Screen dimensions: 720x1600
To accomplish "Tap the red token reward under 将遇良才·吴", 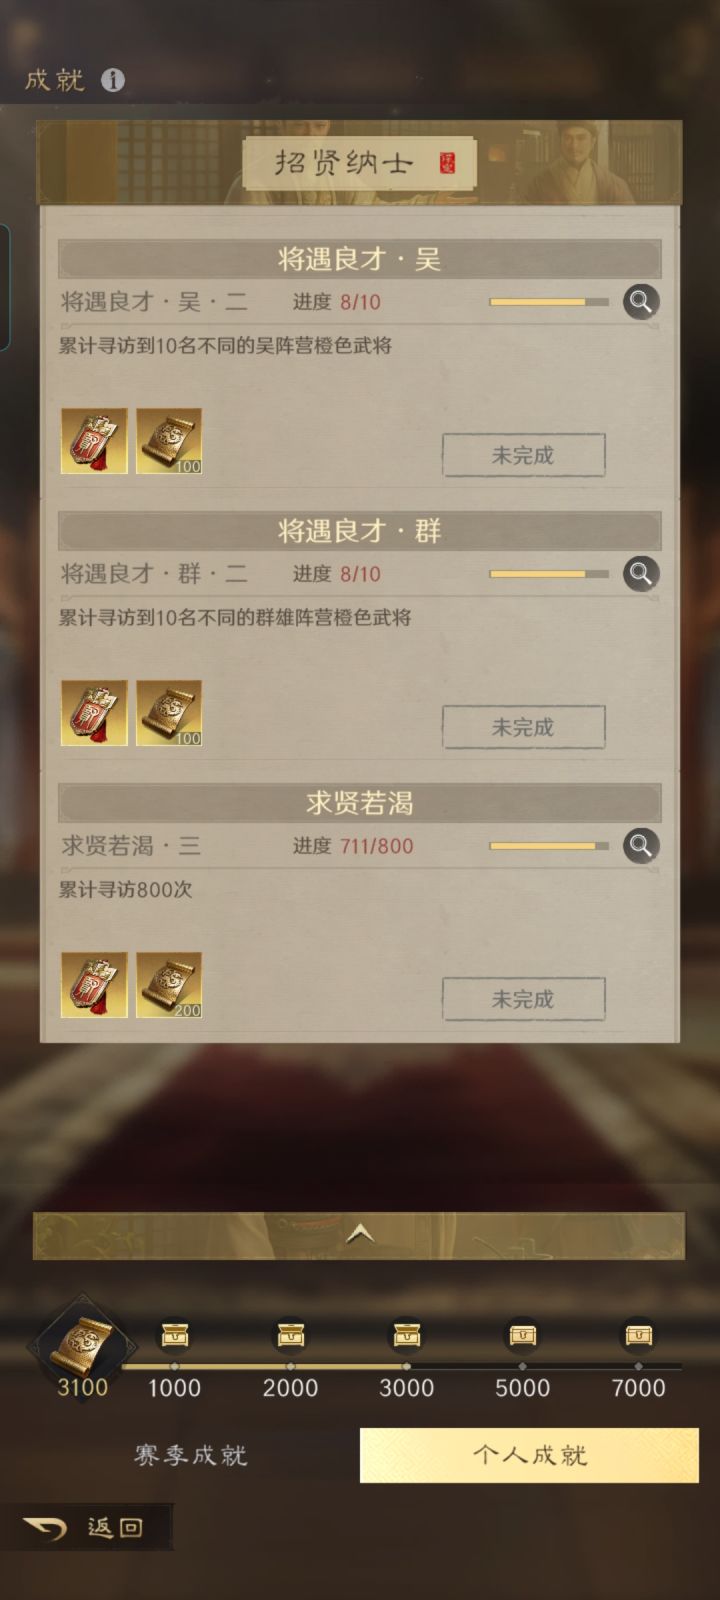I will point(94,441).
